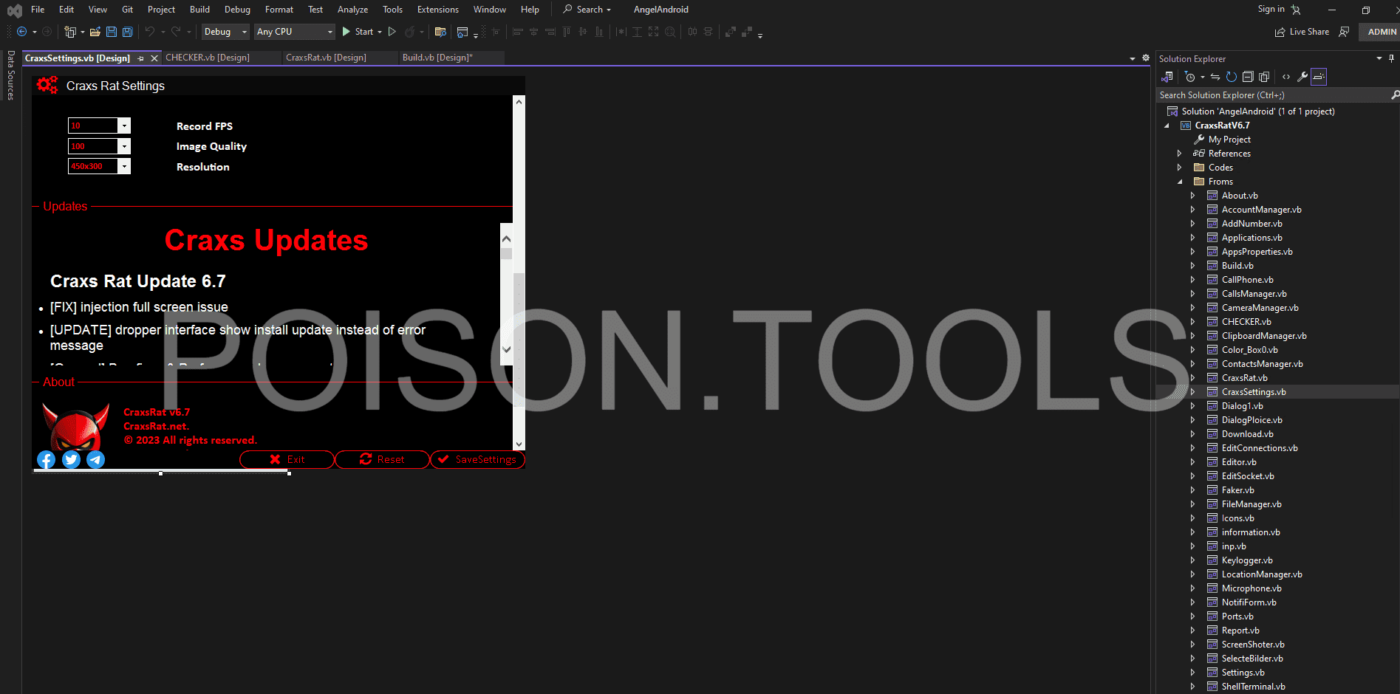The width and height of the screenshot is (1400, 694).
Task: Click the Solution Explorer search magnifier icon
Action: pyautogui.click(x=1395, y=95)
